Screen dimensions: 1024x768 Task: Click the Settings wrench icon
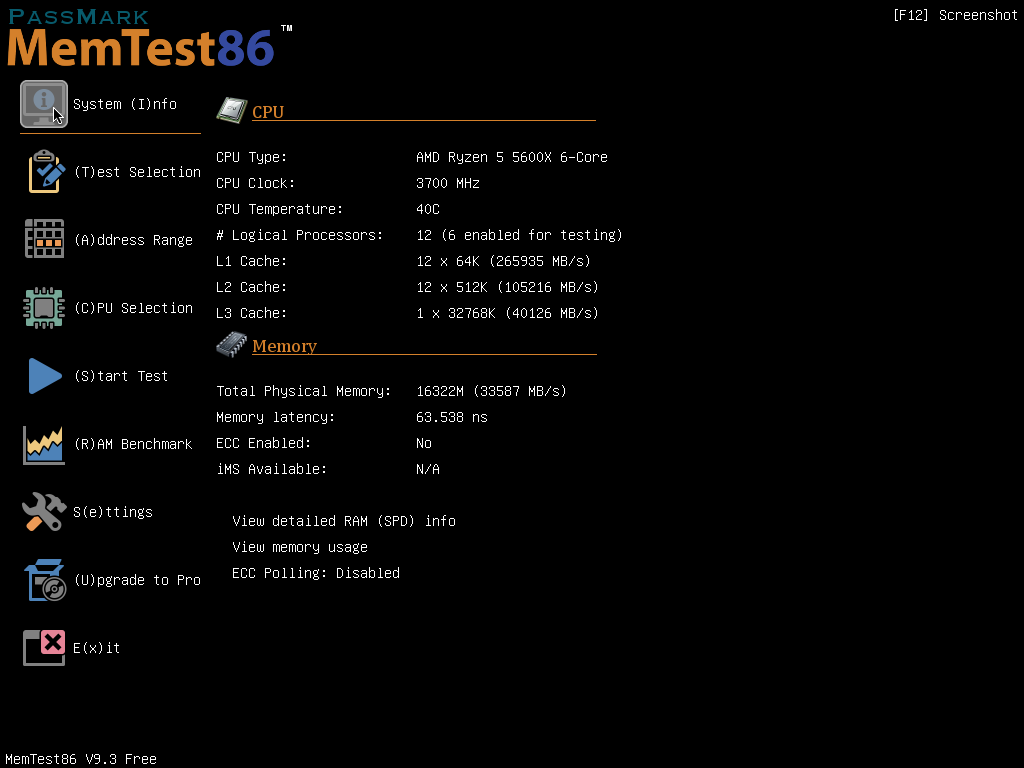tap(44, 511)
